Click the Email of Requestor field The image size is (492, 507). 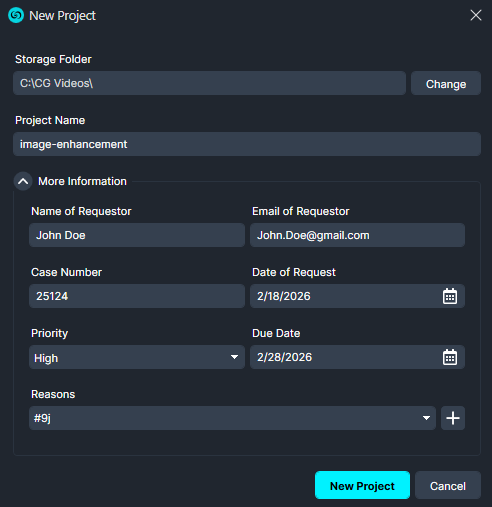tap(357, 235)
